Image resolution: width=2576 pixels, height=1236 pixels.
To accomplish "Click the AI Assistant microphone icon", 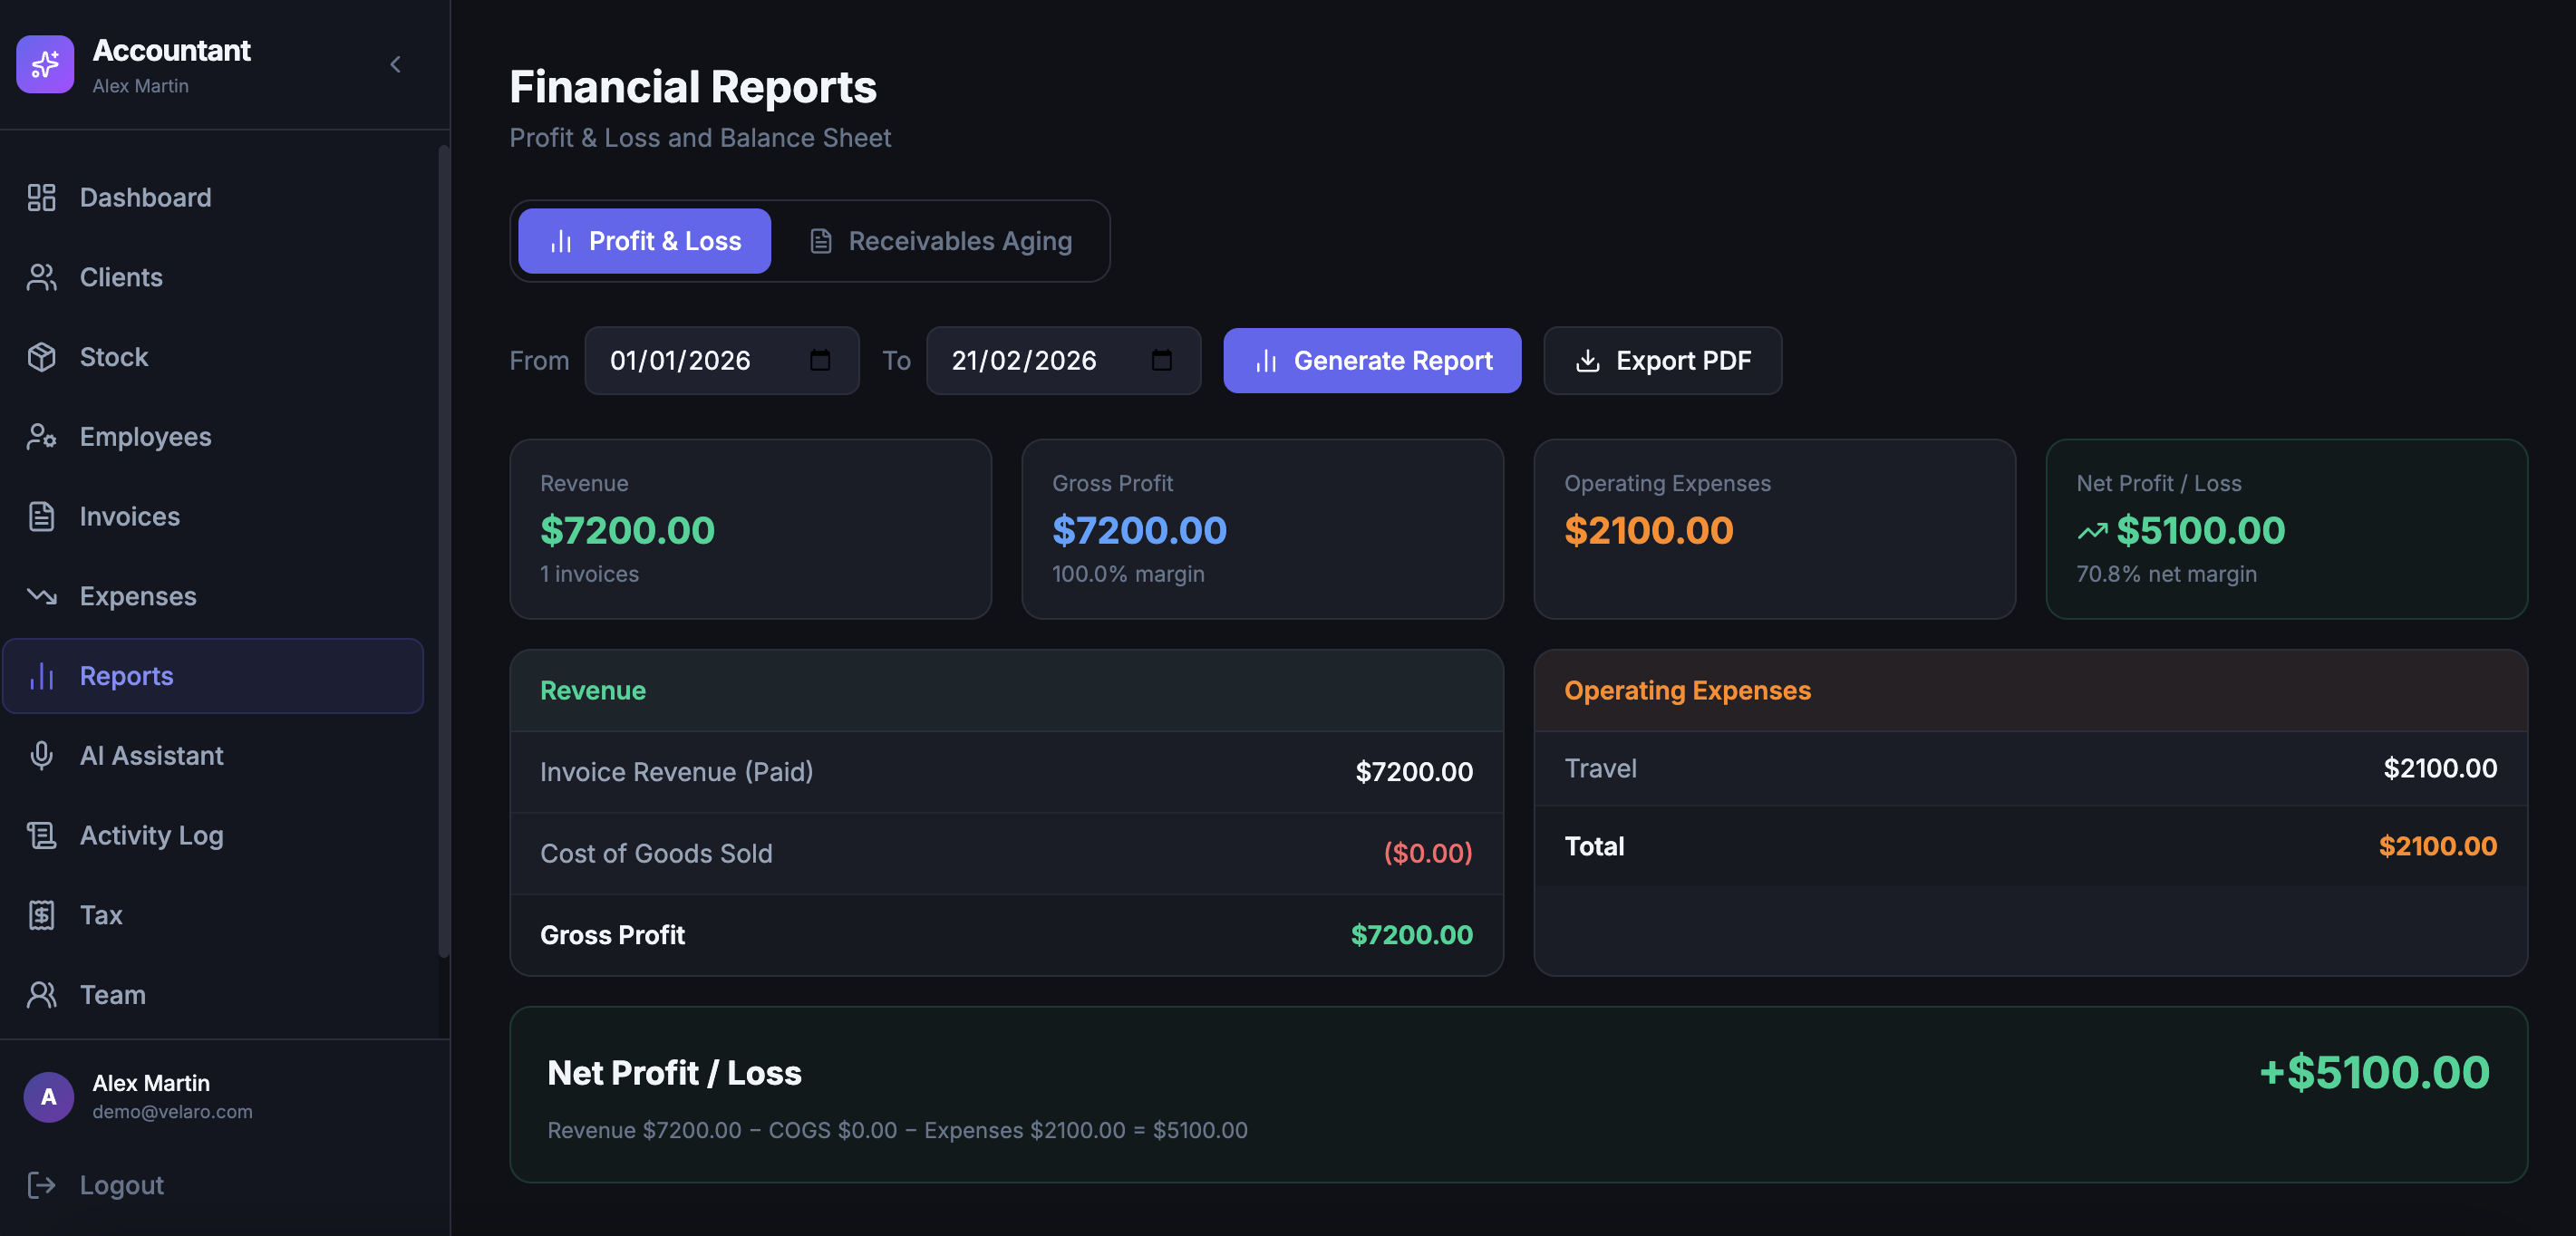I will pos(41,755).
